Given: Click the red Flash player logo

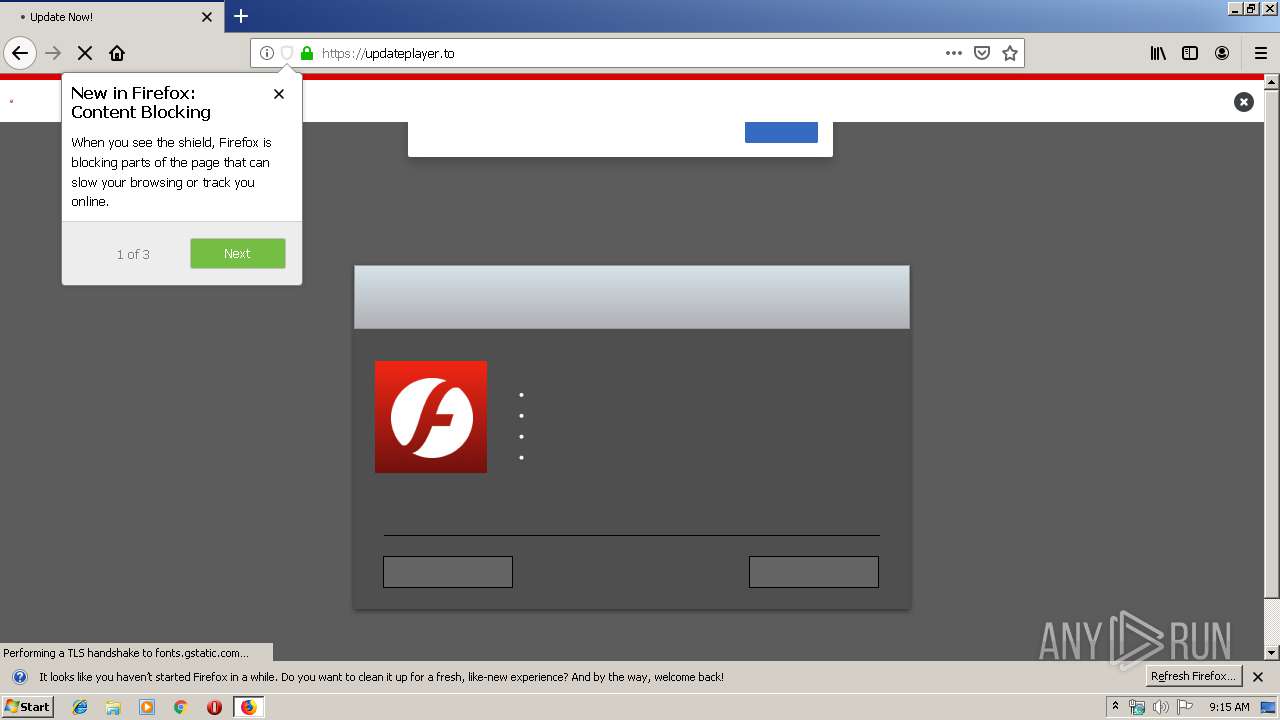Looking at the screenshot, I should pos(431,417).
